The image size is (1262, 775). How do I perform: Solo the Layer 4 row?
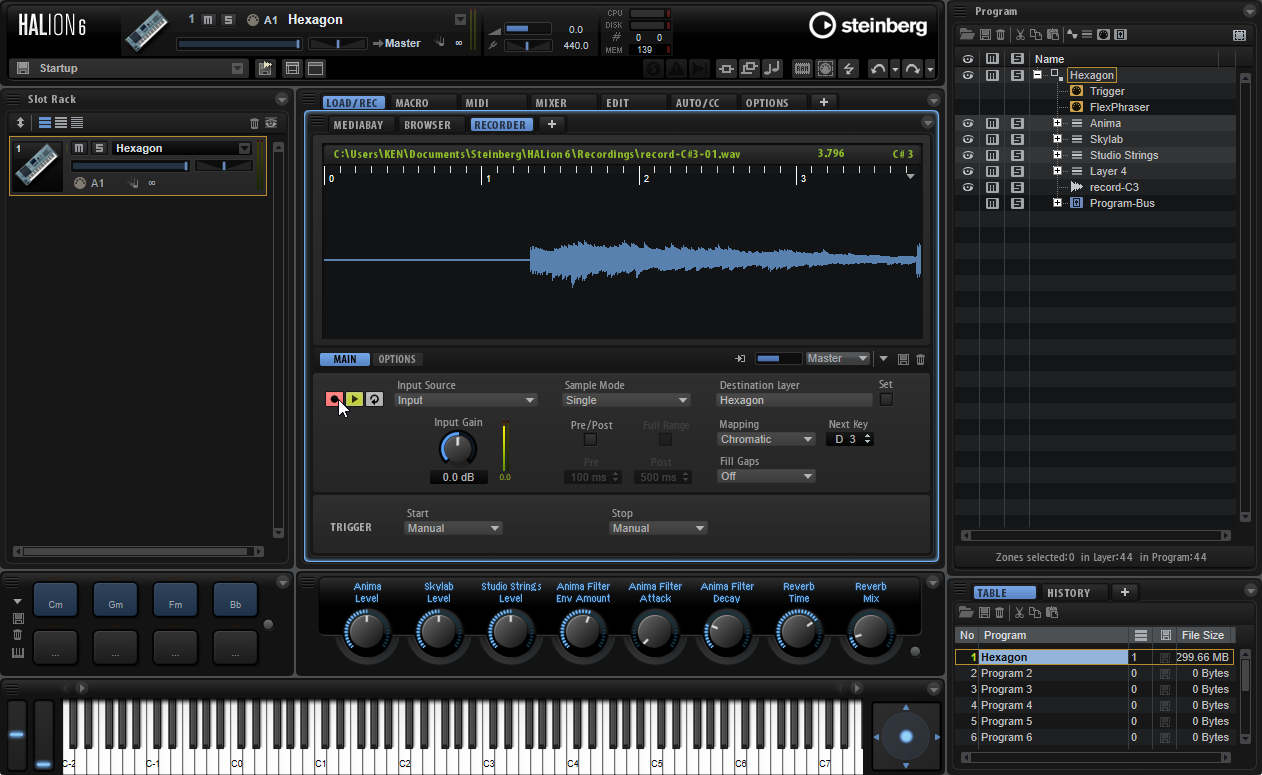click(1017, 171)
